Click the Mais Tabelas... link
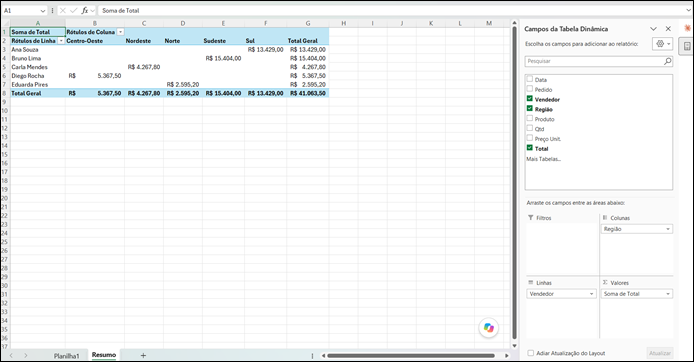Viewport: 694px width, 362px height. [x=544, y=159]
